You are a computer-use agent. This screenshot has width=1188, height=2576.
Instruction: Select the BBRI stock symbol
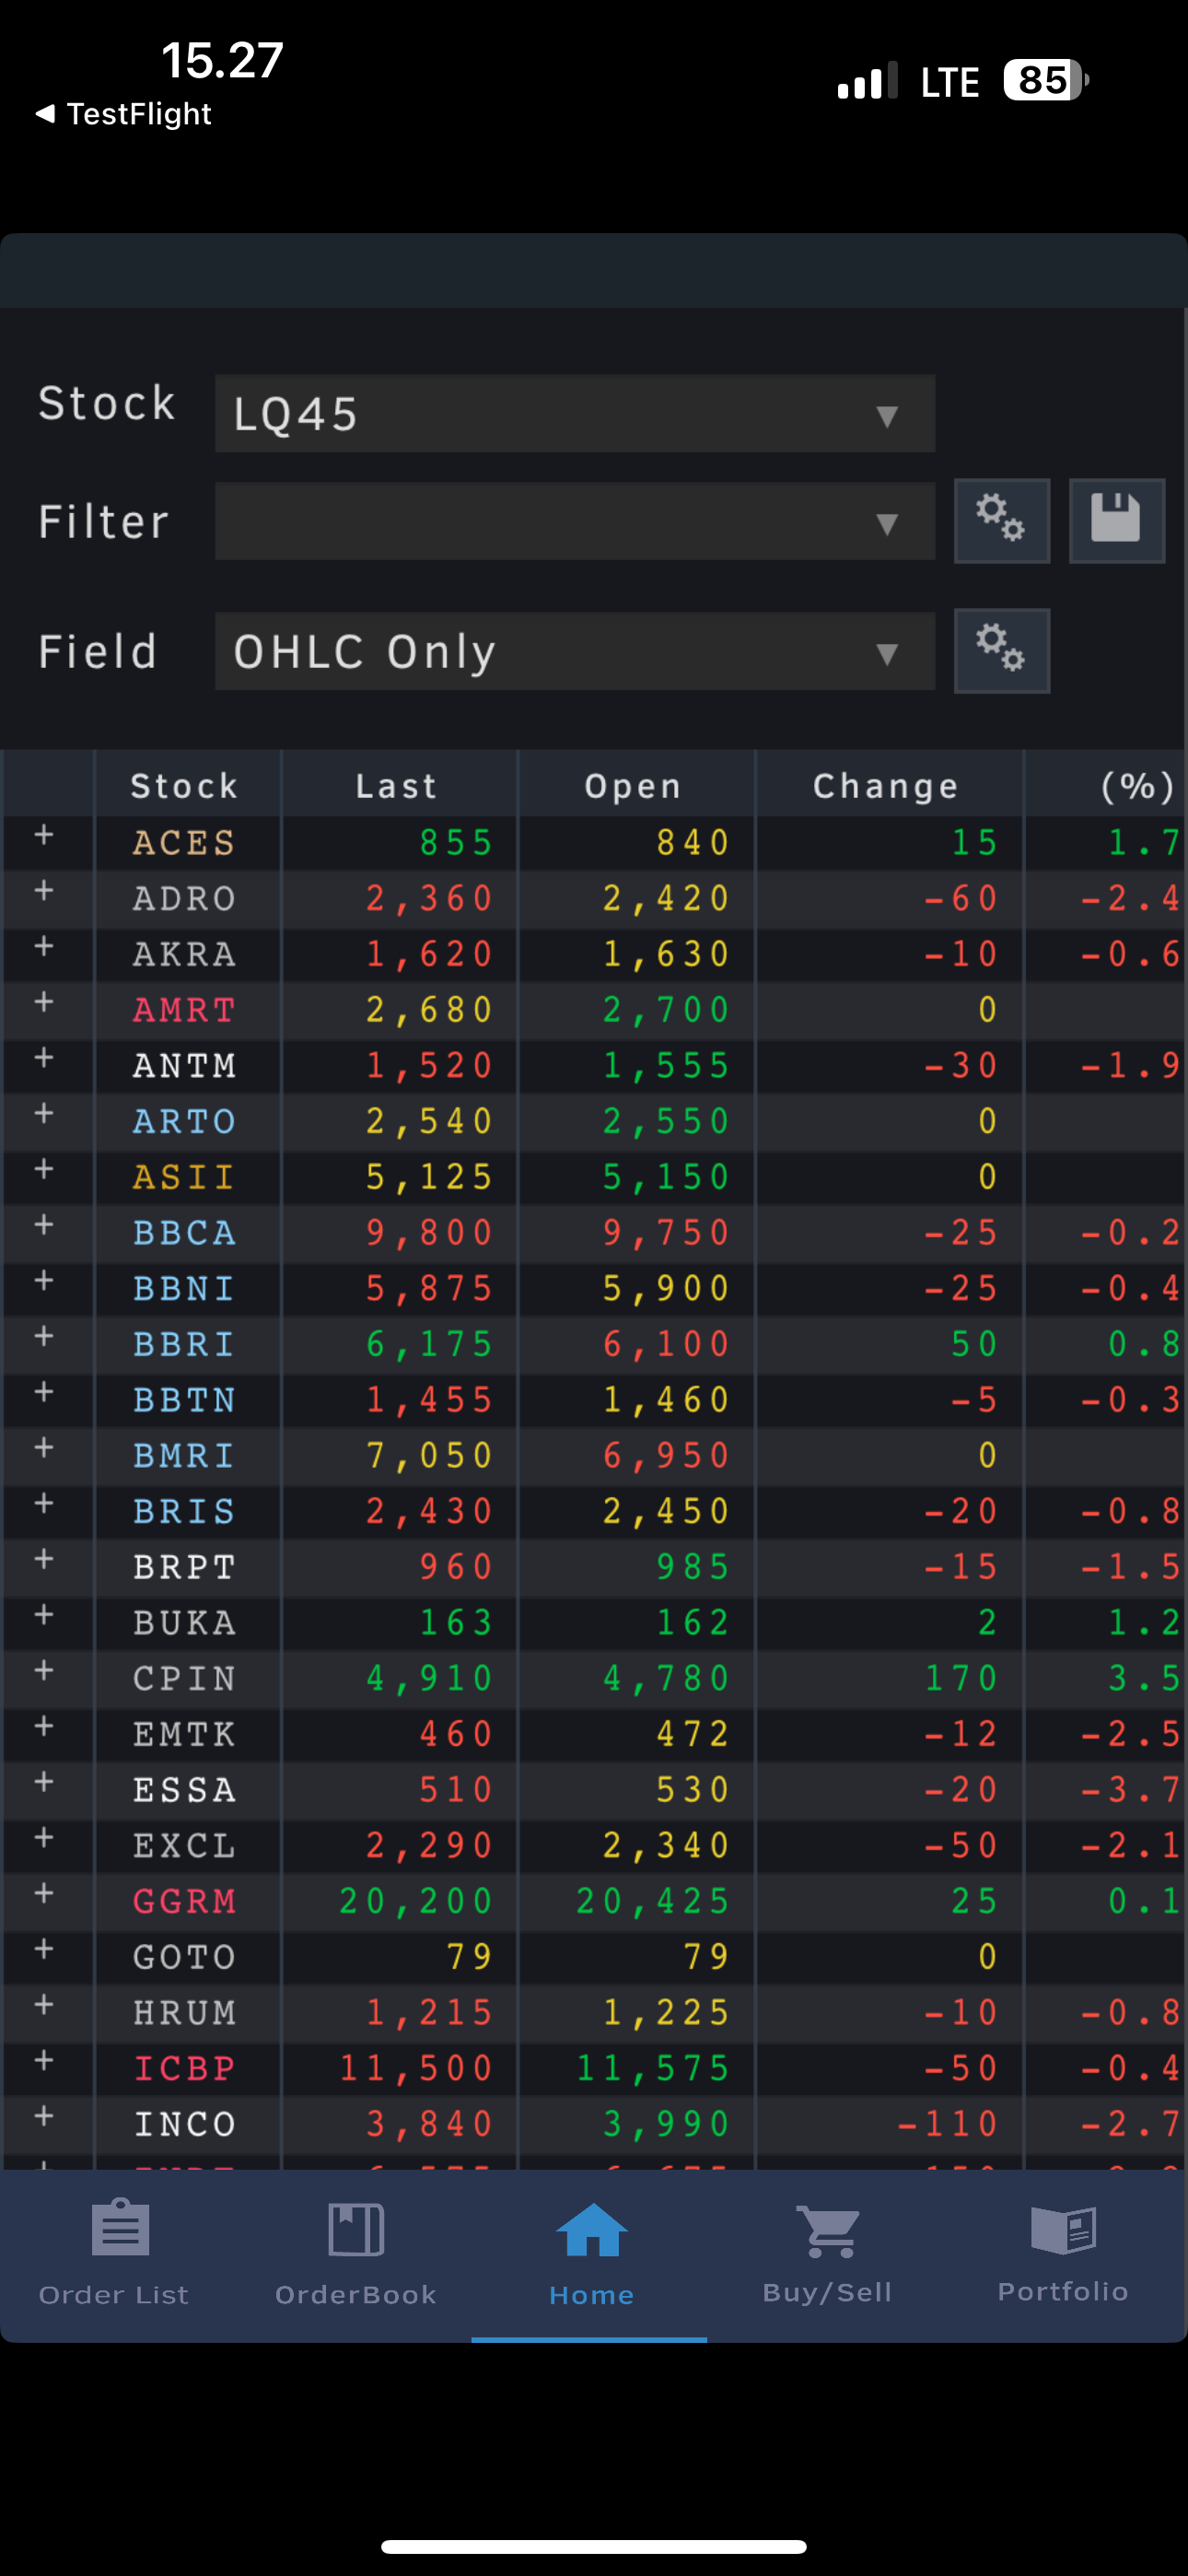pos(185,1344)
